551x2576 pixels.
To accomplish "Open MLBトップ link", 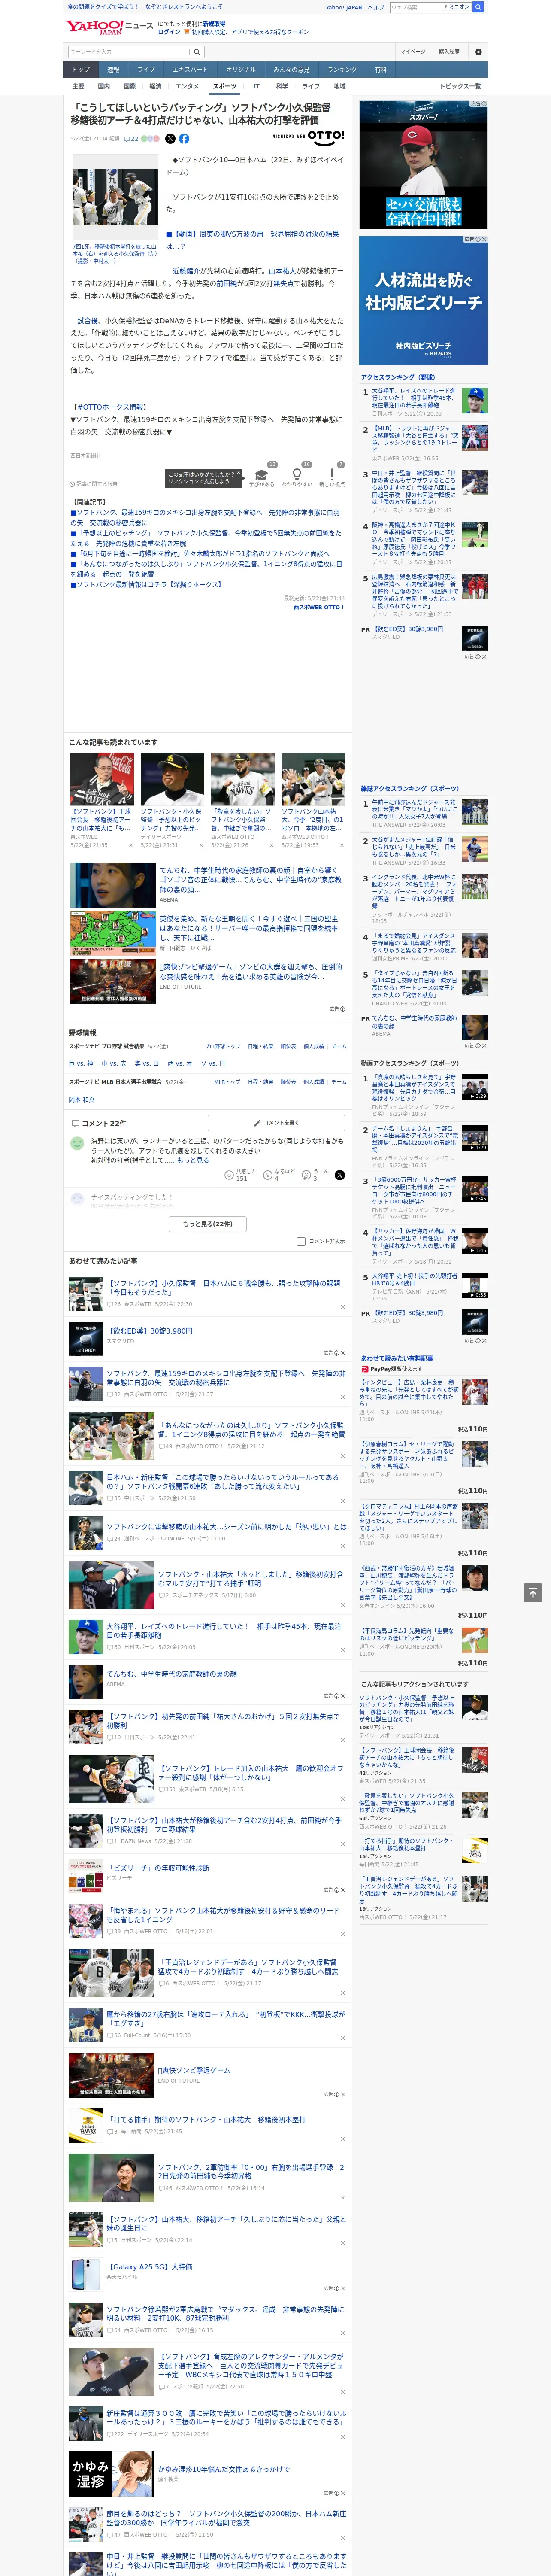I will pyautogui.click(x=227, y=1081).
